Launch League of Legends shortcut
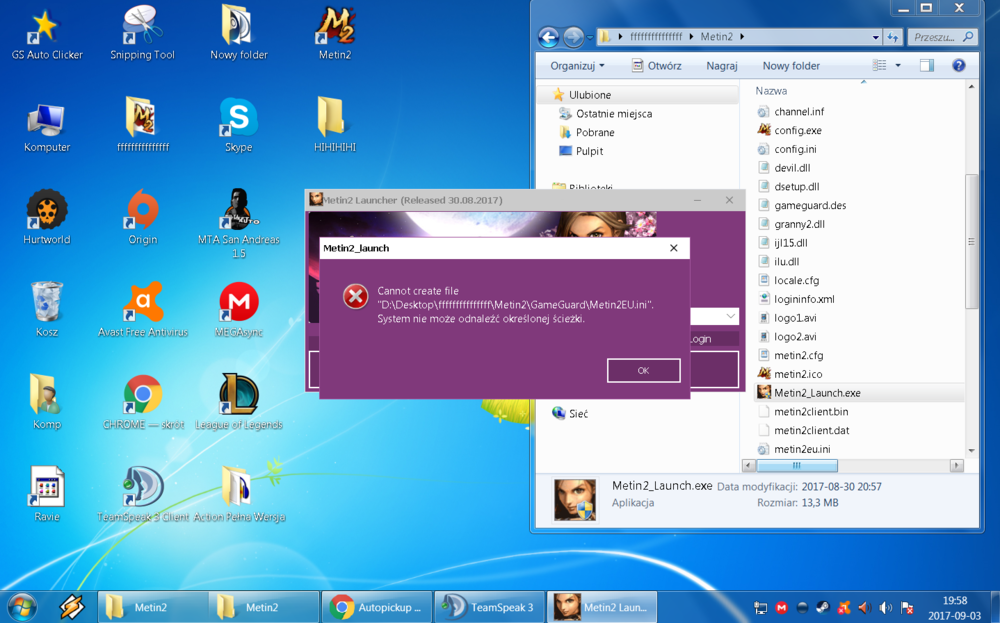This screenshot has height=623, width=1000. click(239, 403)
